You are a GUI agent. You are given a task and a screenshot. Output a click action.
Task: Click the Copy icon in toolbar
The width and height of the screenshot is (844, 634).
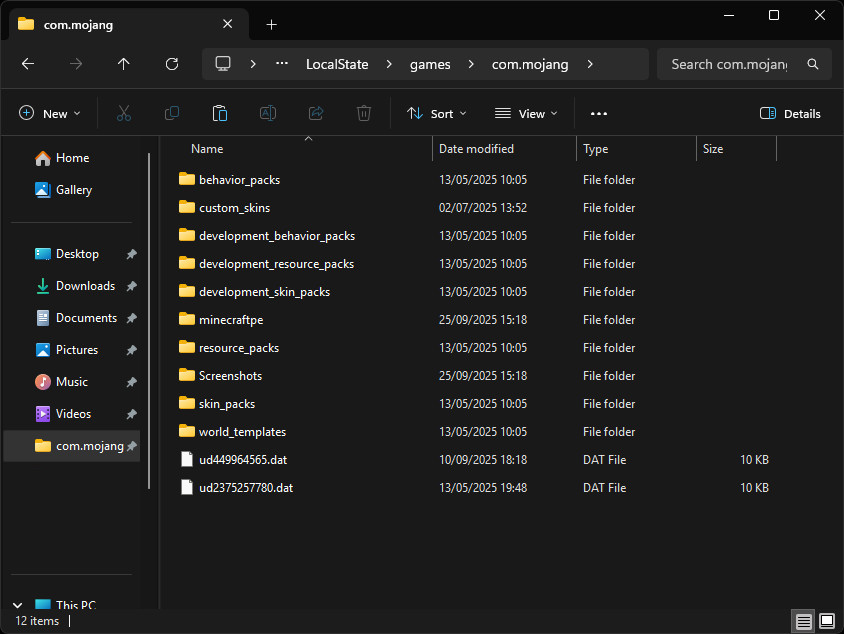[172, 114]
